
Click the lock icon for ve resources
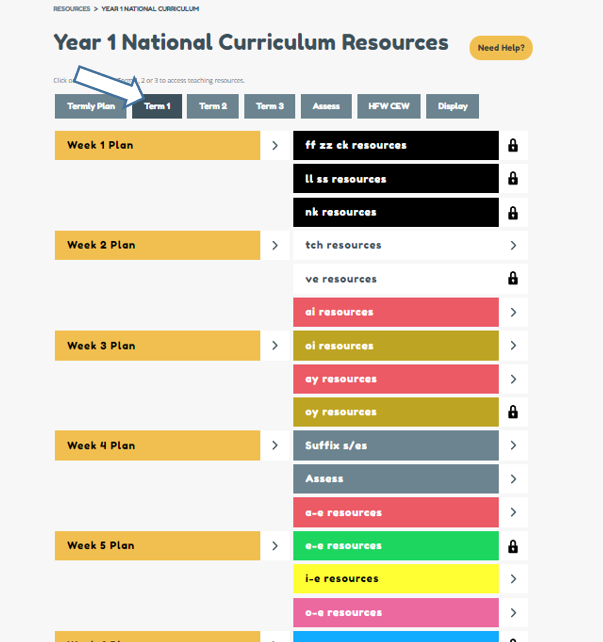pyautogui.click(x=513, y=279)
